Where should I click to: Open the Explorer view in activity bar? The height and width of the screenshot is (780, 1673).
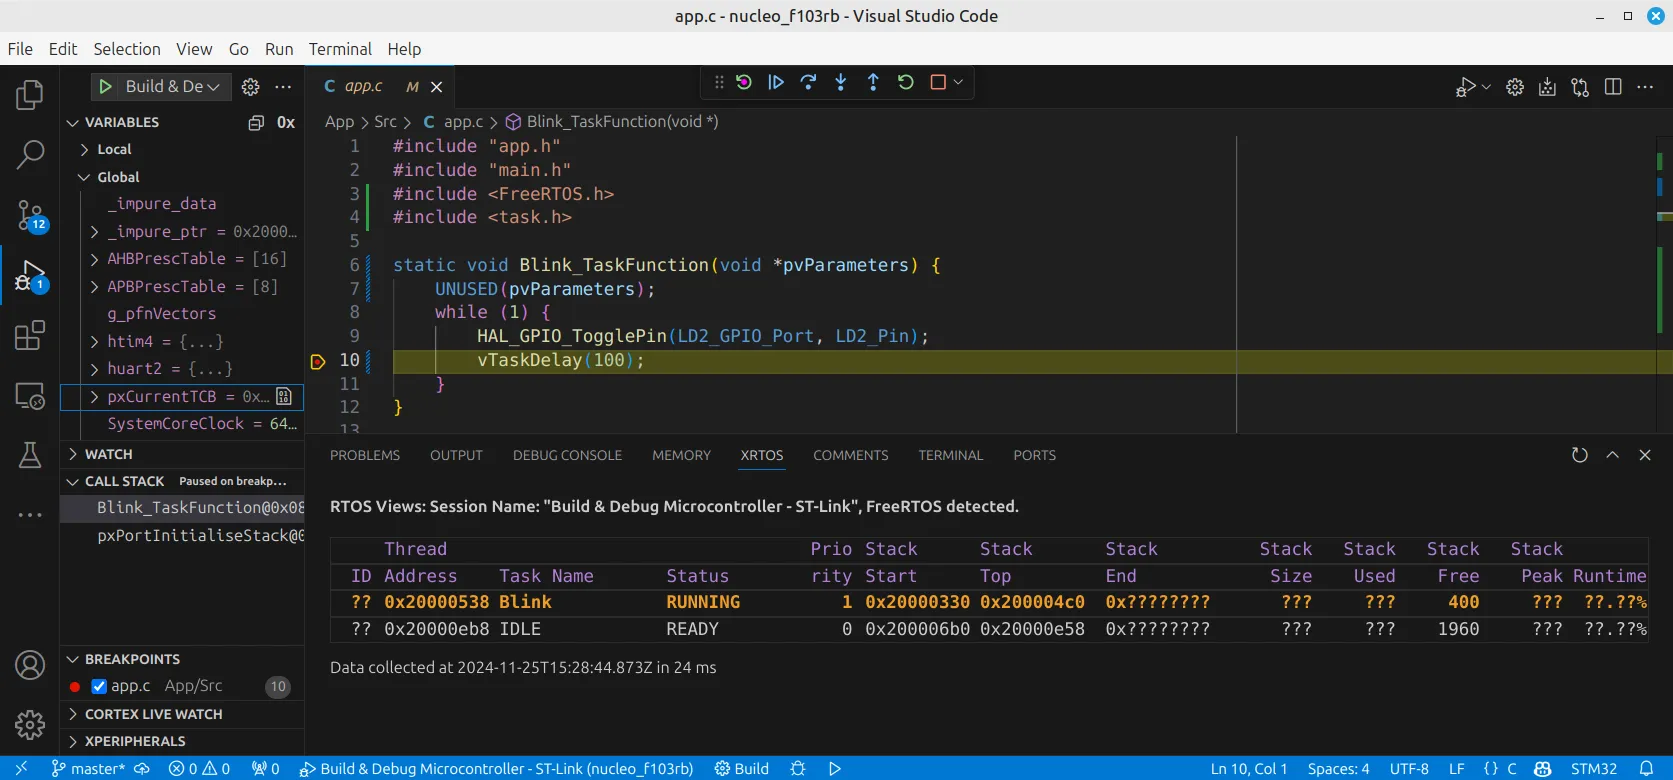click(30, 95)
